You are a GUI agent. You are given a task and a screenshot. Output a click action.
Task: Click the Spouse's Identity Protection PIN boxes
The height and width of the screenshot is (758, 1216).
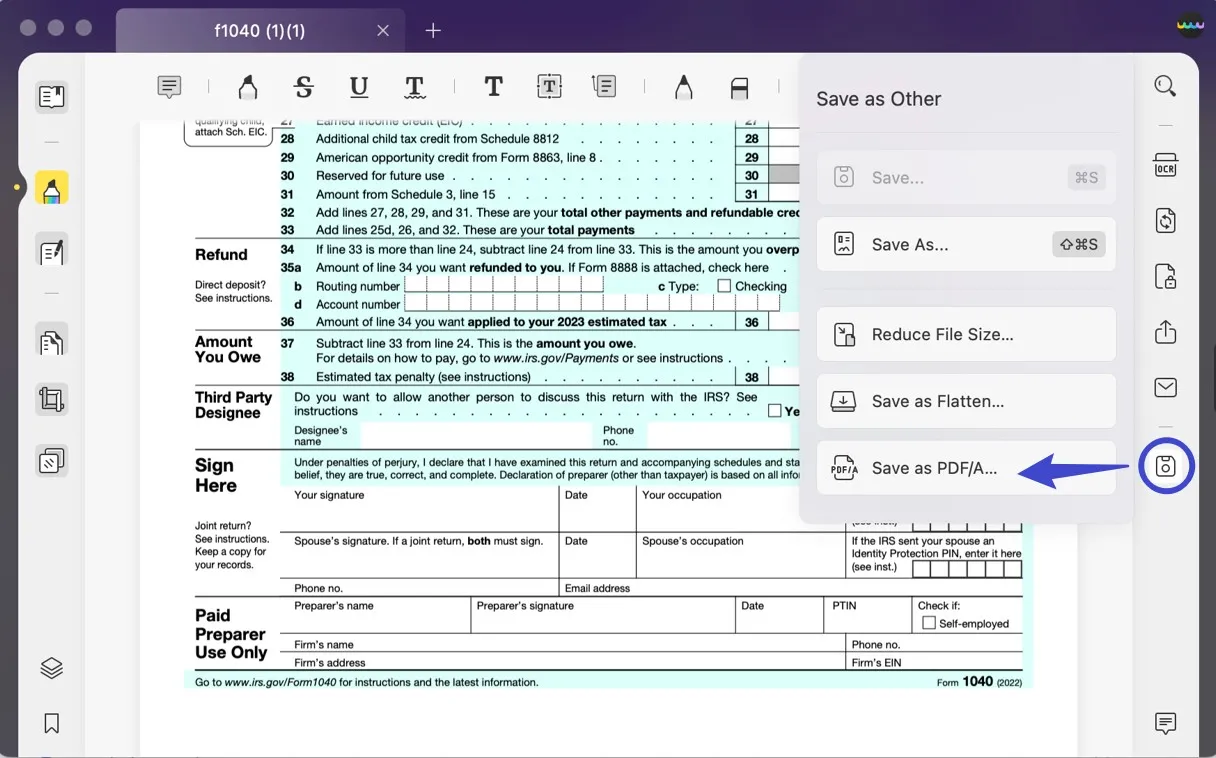tap(967, 569)
